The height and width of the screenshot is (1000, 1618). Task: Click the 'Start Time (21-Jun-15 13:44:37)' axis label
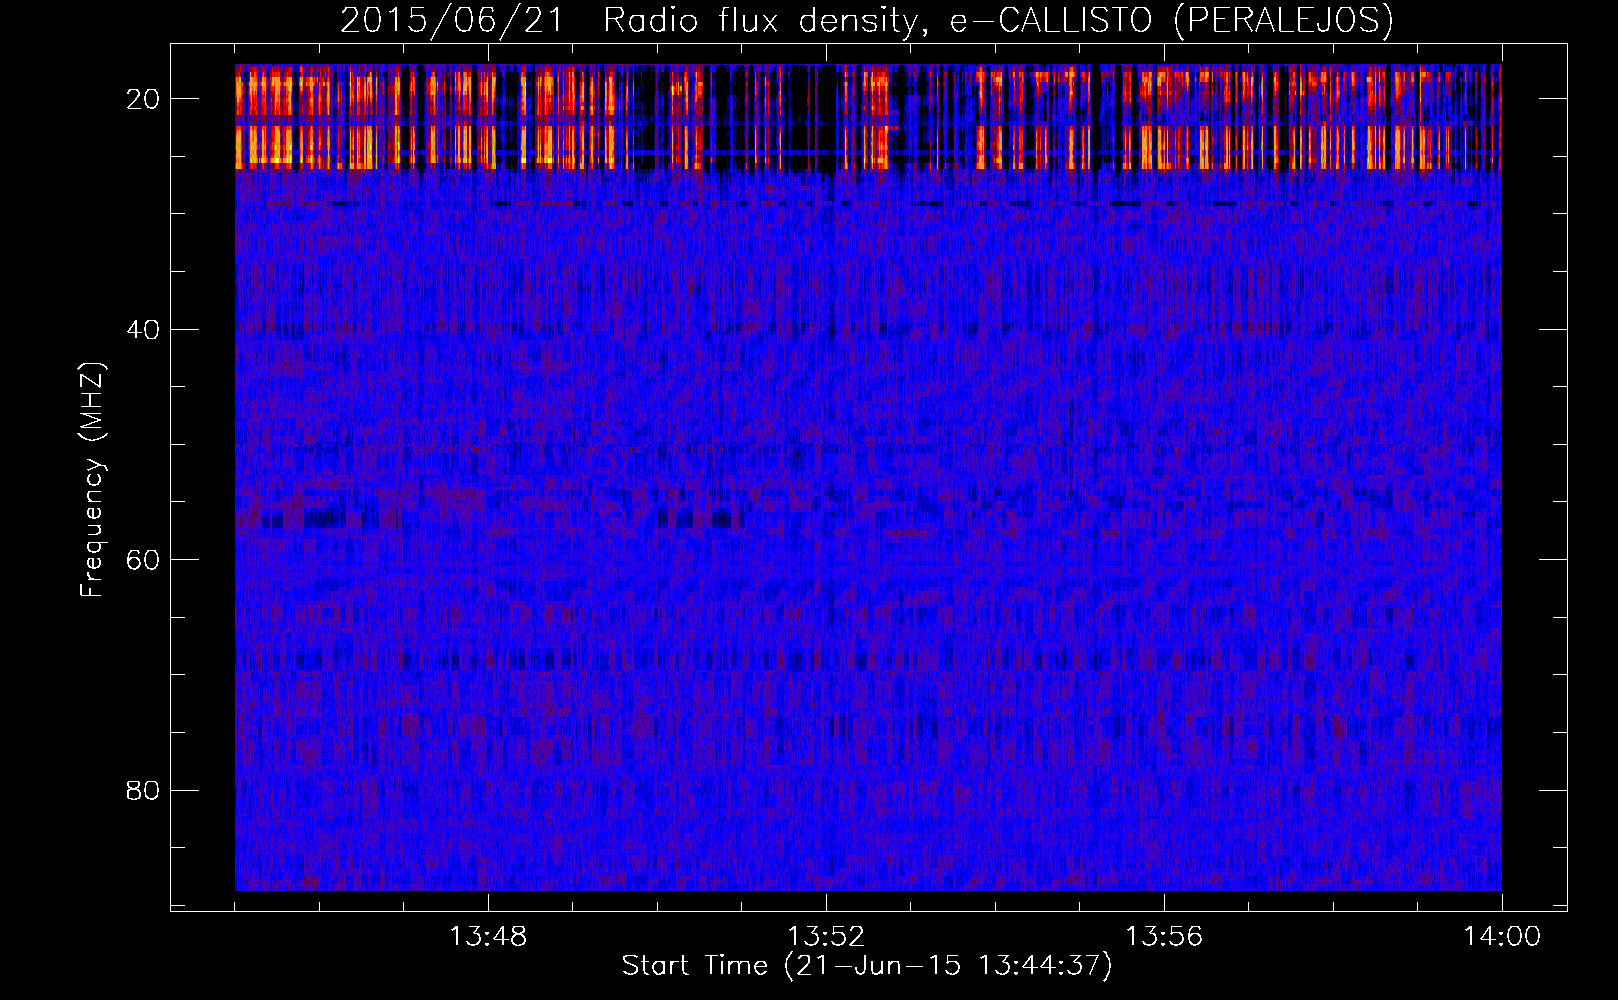(x=867, y=966)
